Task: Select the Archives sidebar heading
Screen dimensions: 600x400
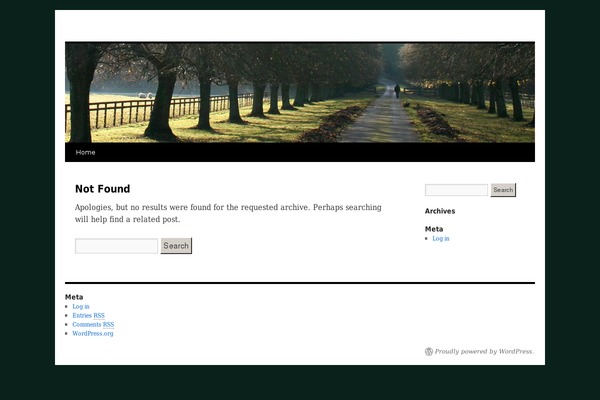Action: (440, 211)
